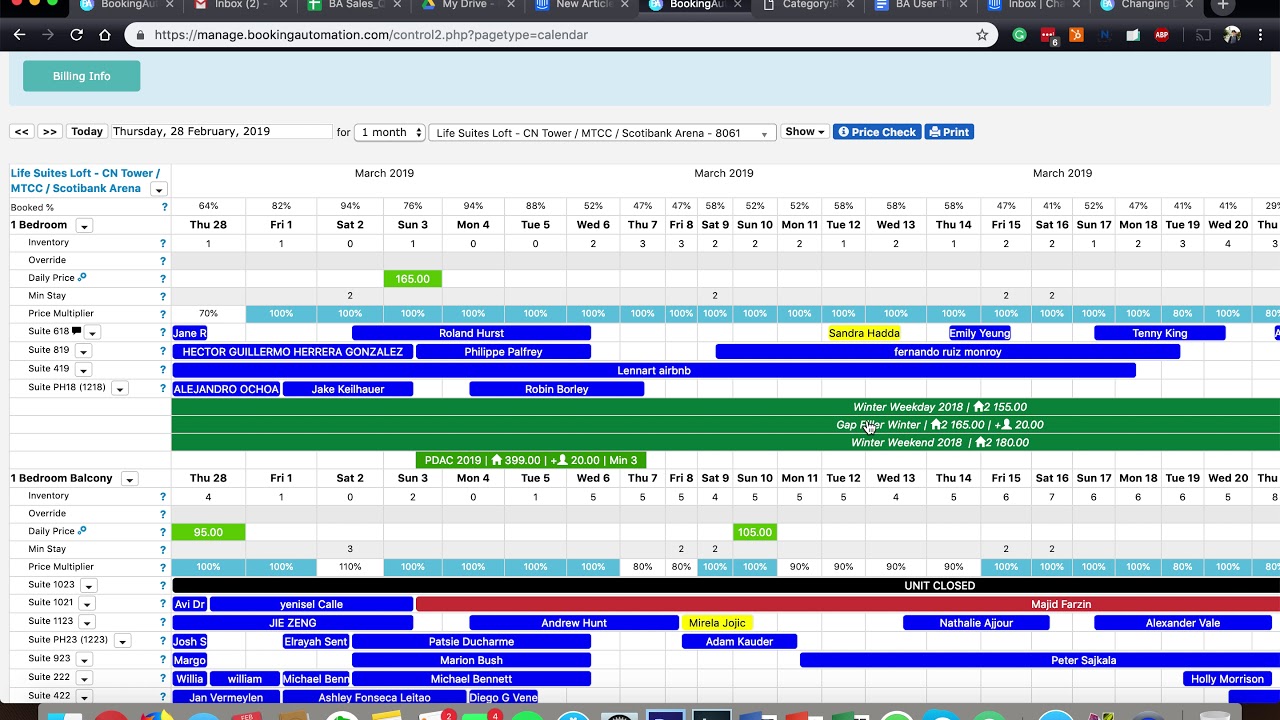This screenshot has height=720, width=1280.
Task: Click link icon next to 1 Bedroom Balcony Daily Price
Action: 82,531
